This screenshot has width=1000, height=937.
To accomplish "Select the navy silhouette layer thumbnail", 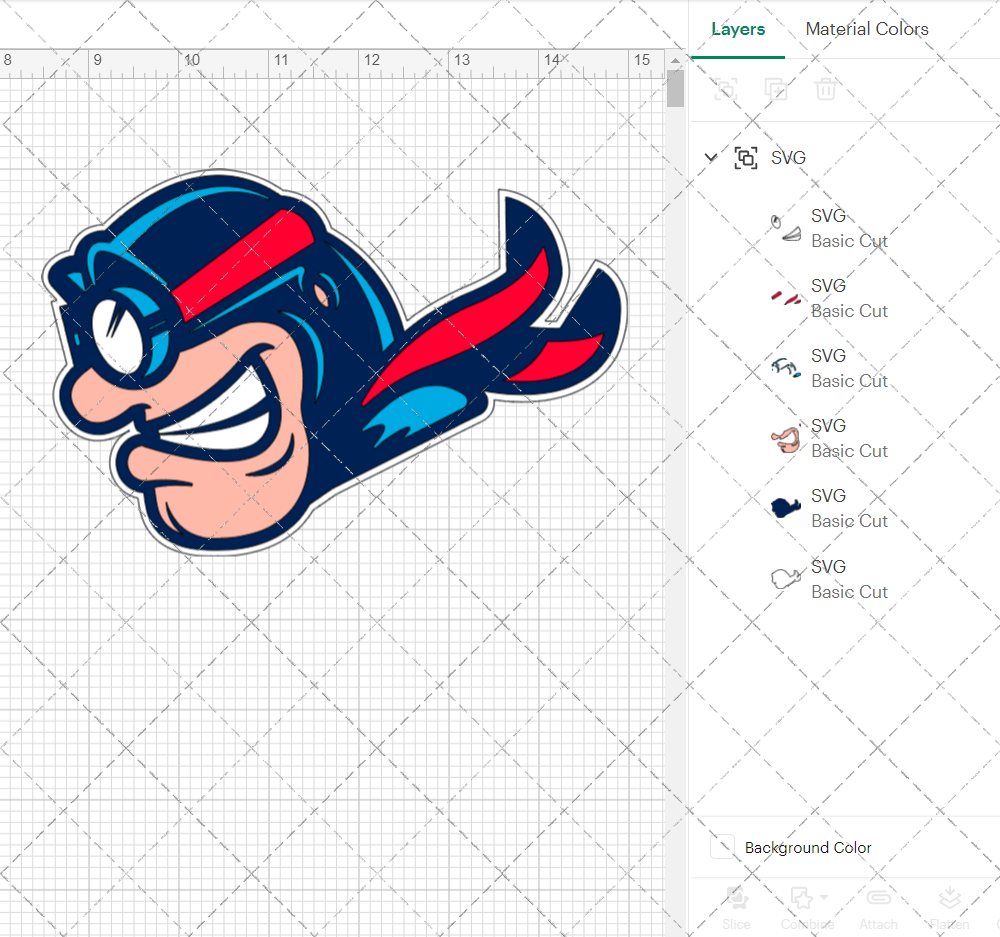I will click(786, 508).
